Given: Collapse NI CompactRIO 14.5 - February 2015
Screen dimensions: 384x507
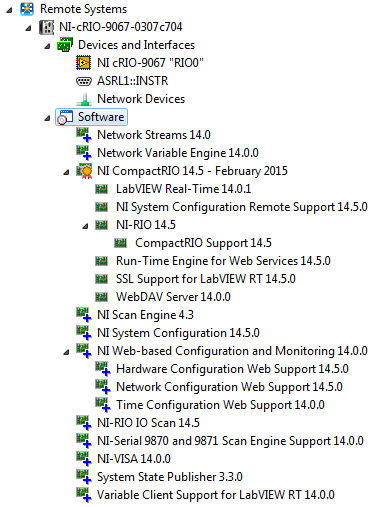Looking at the screenshot, I should pos(67,173).
